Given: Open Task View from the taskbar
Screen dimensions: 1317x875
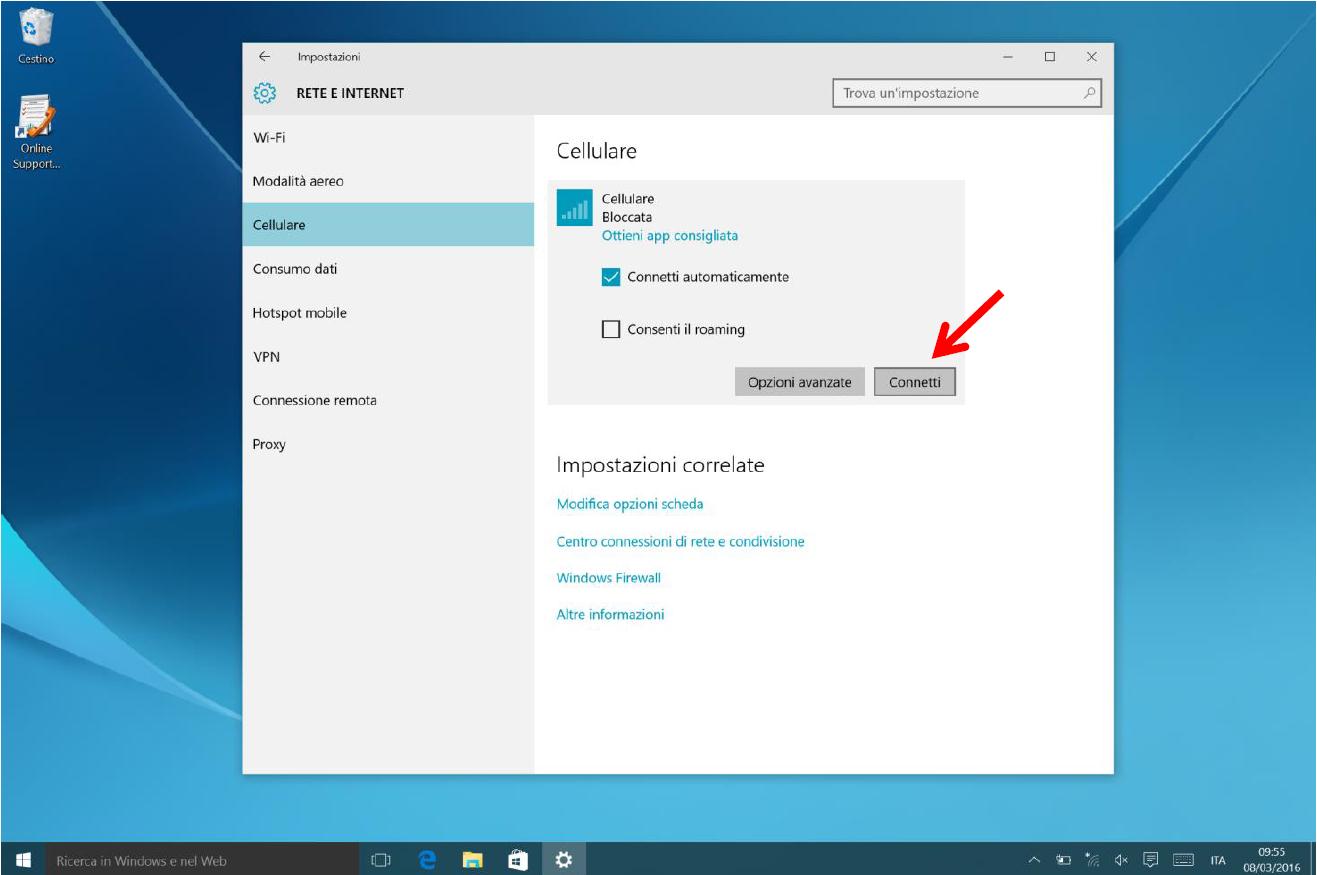Looking at the screenshot, I should pyautogui.click(x=380, y=859).
